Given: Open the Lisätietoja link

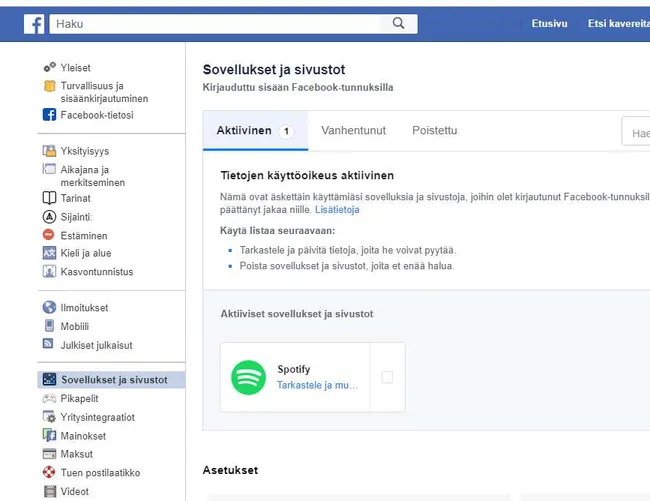Looking at the screenshot, I should [x=337, y=210].
